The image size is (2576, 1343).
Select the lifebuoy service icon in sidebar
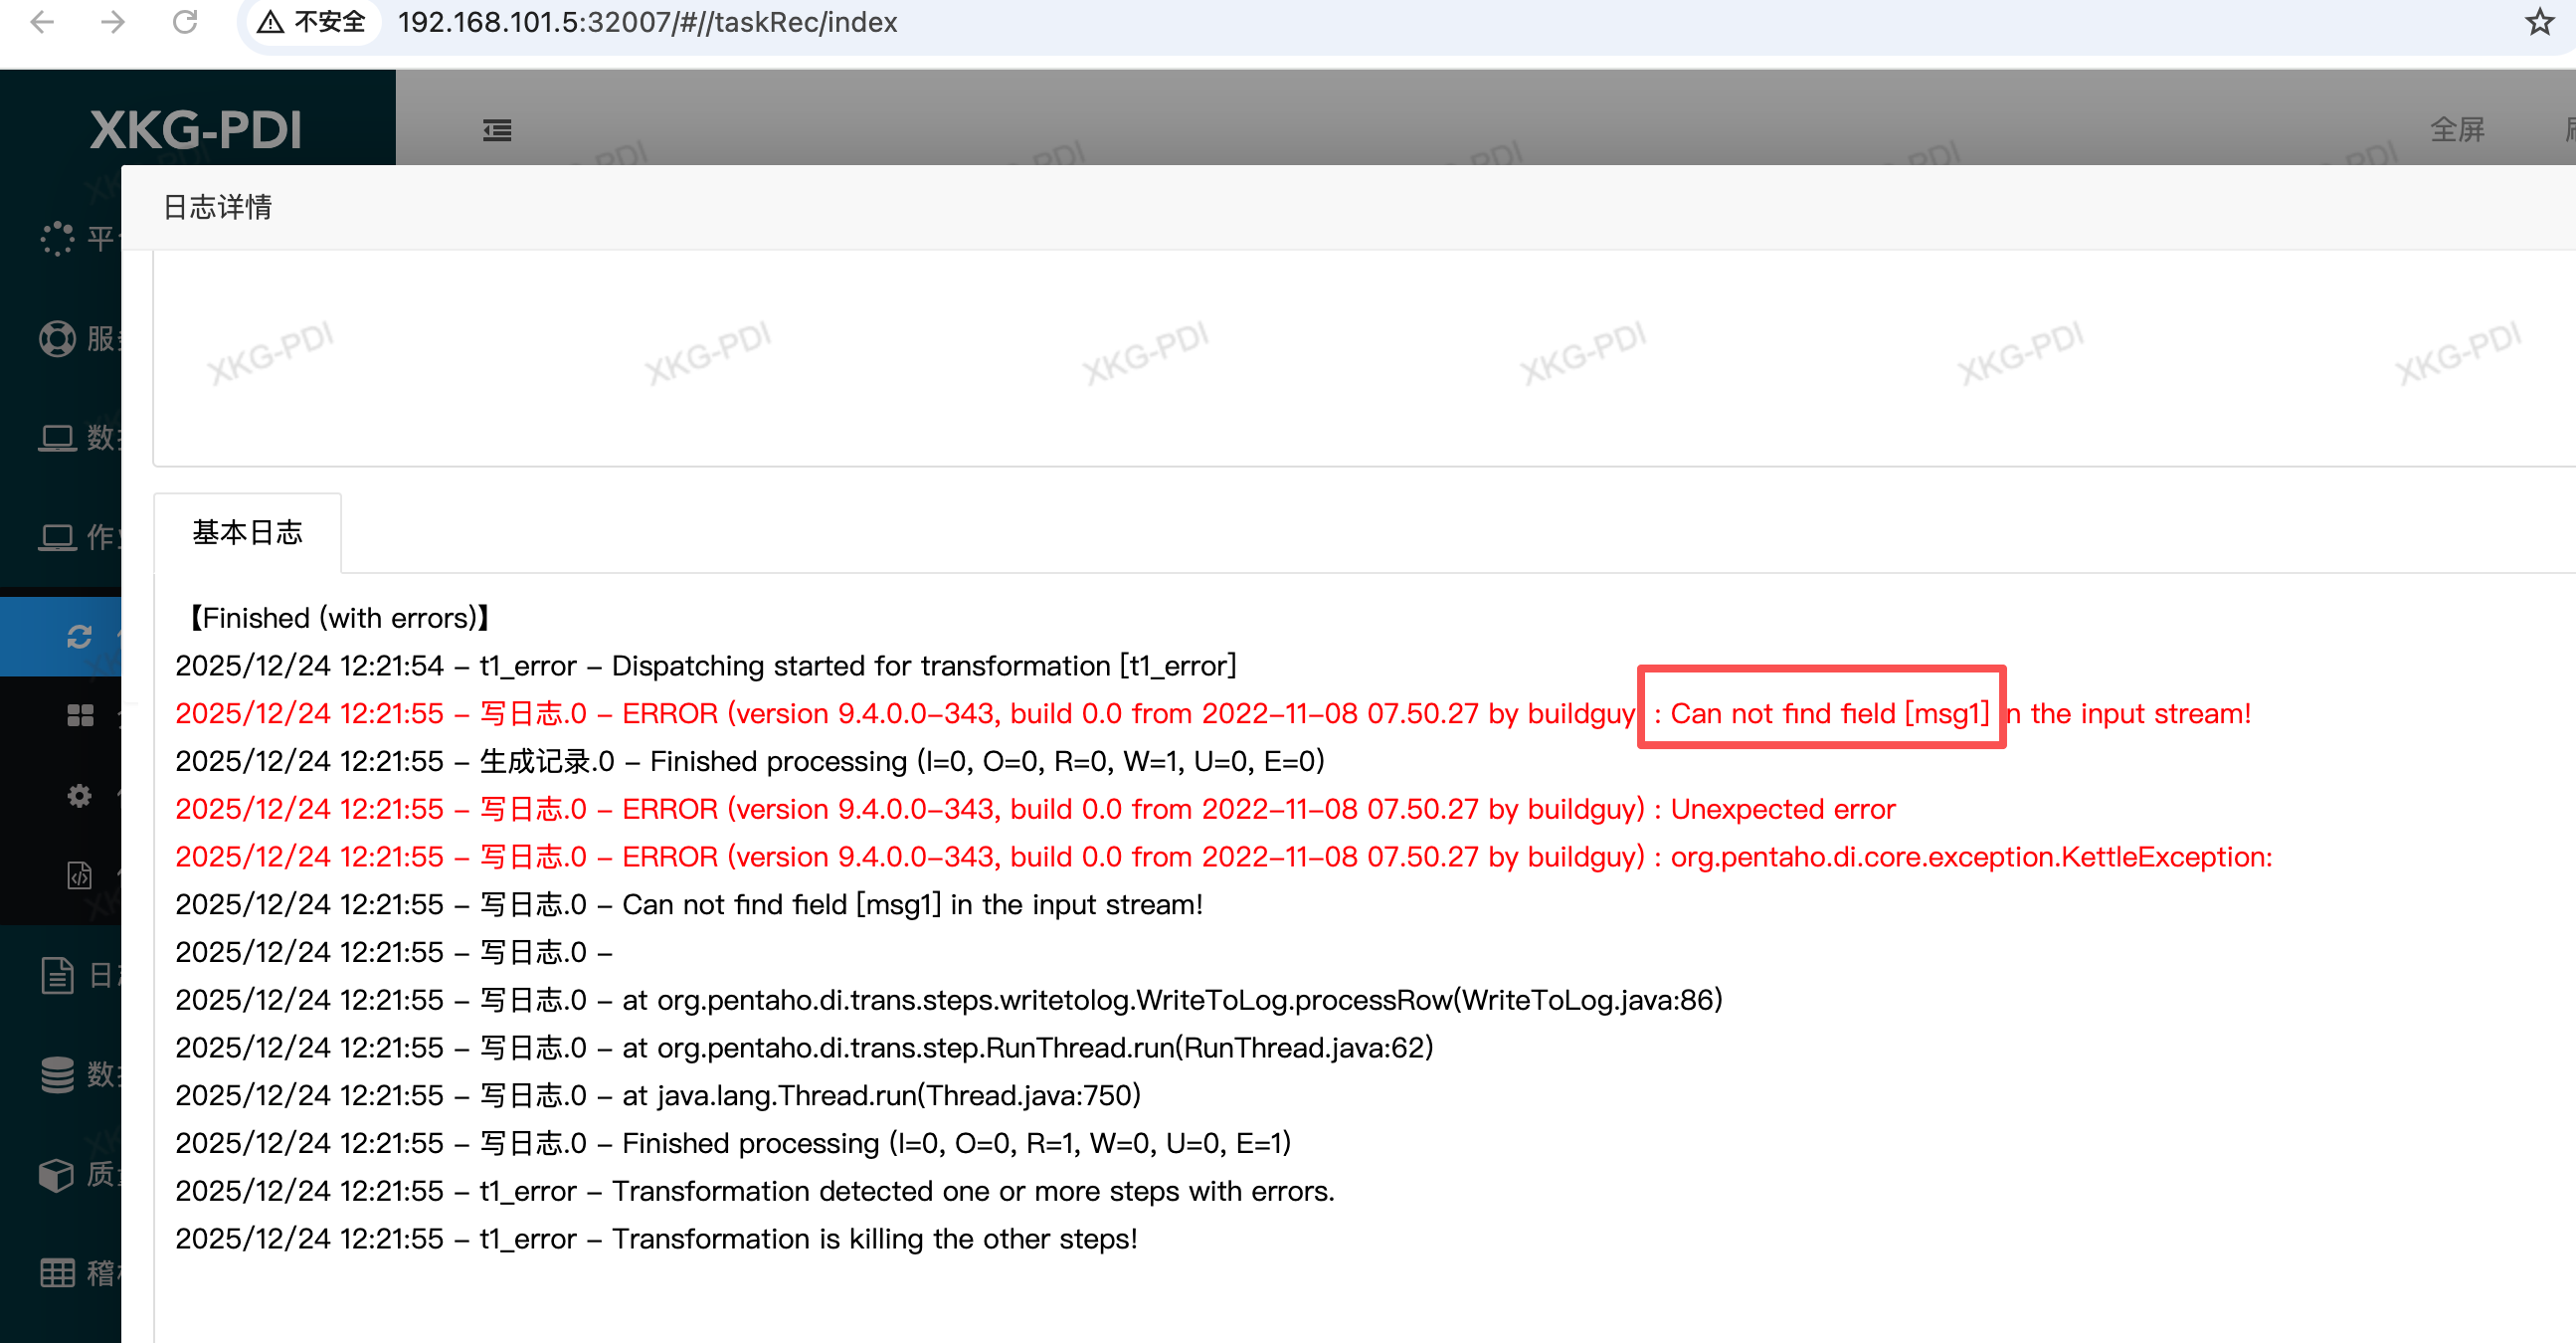coord(57,339)
